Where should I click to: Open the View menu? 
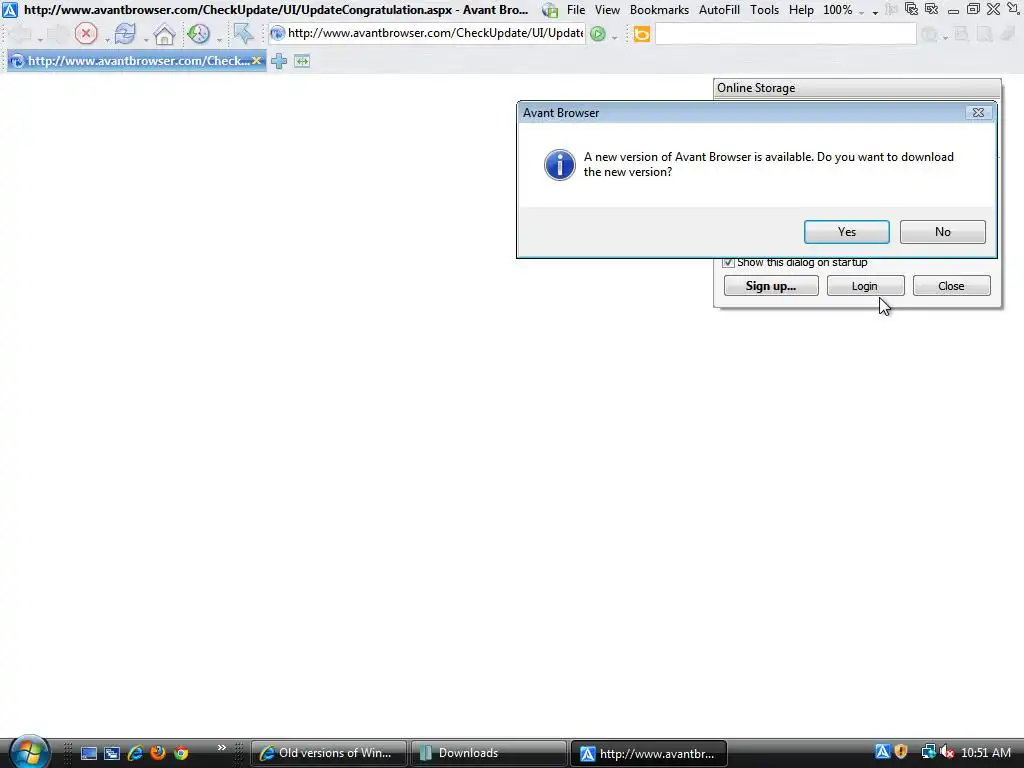point(607,10)
